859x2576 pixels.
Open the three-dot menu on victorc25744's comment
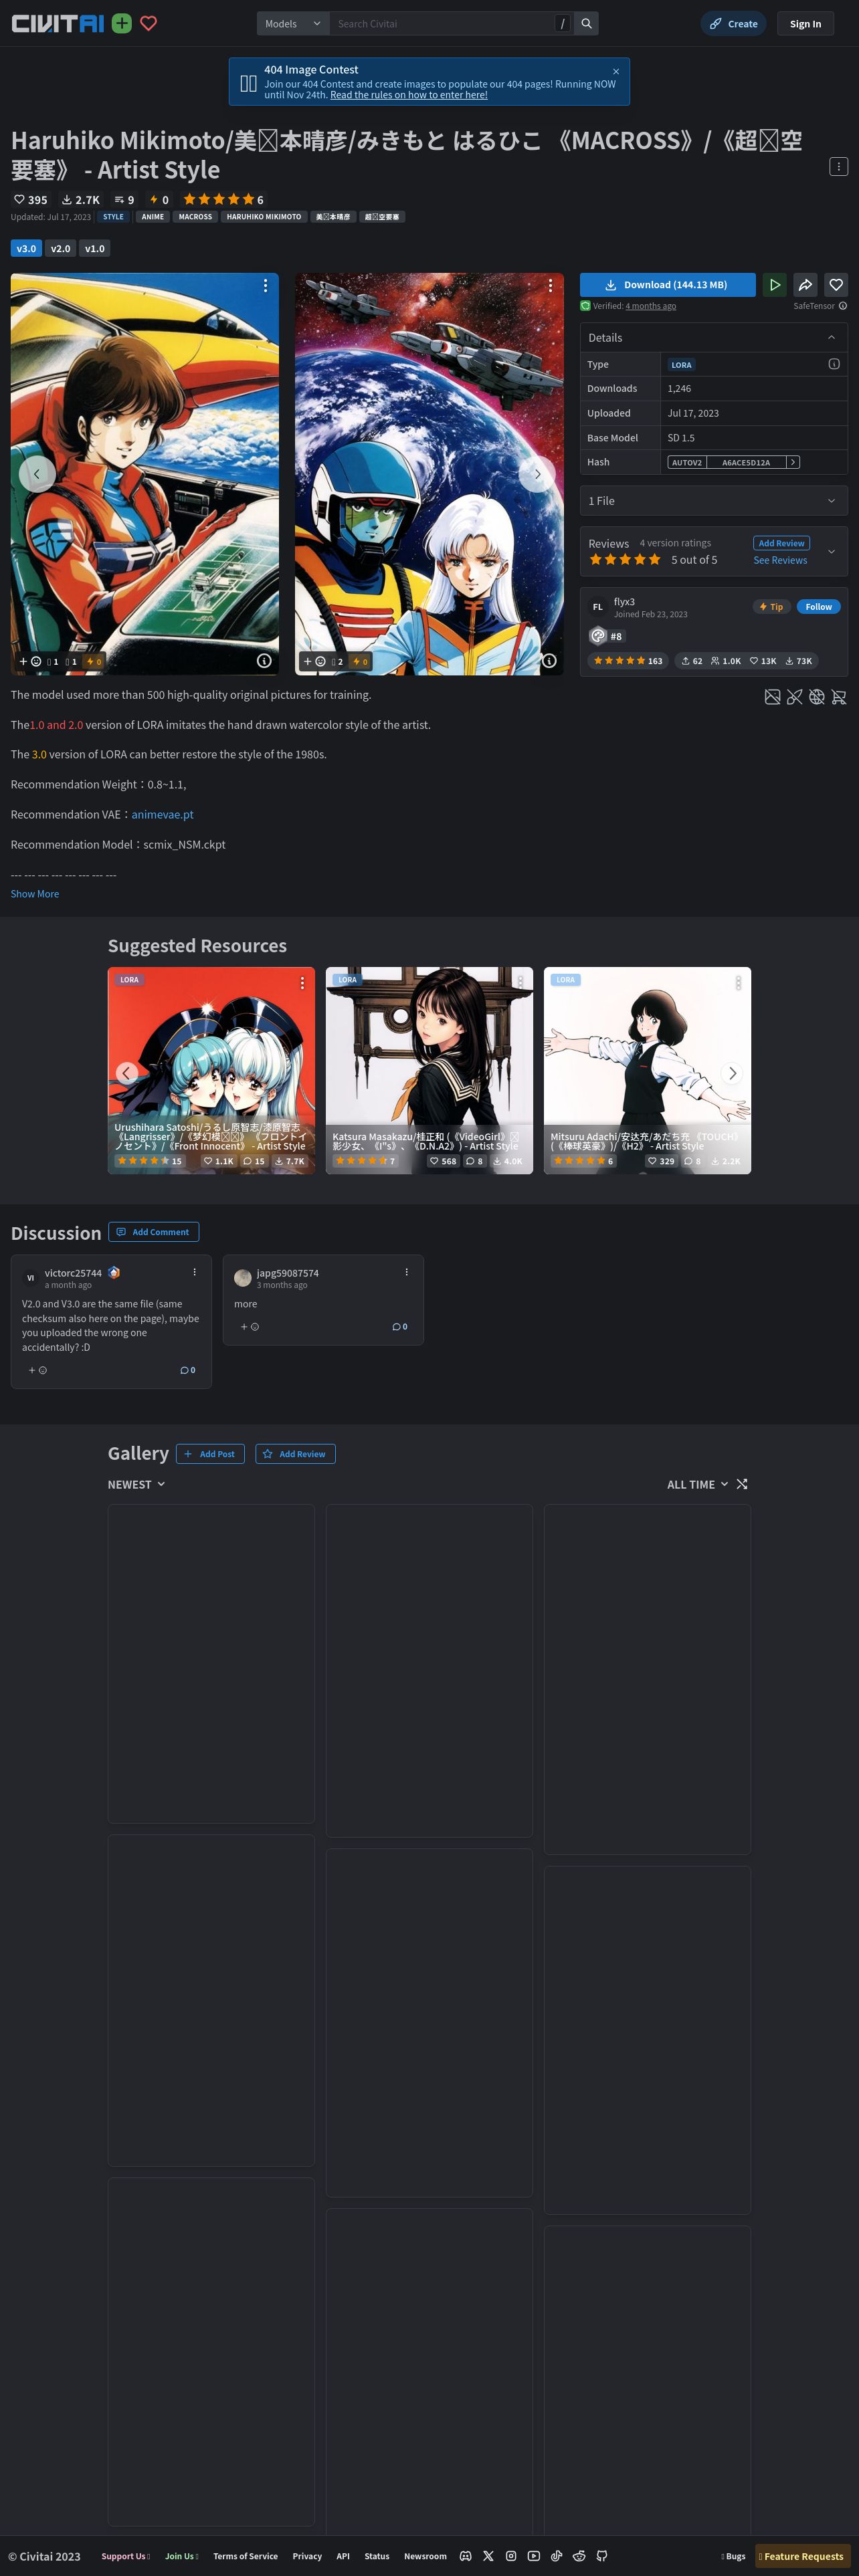tap(194, 1272)
